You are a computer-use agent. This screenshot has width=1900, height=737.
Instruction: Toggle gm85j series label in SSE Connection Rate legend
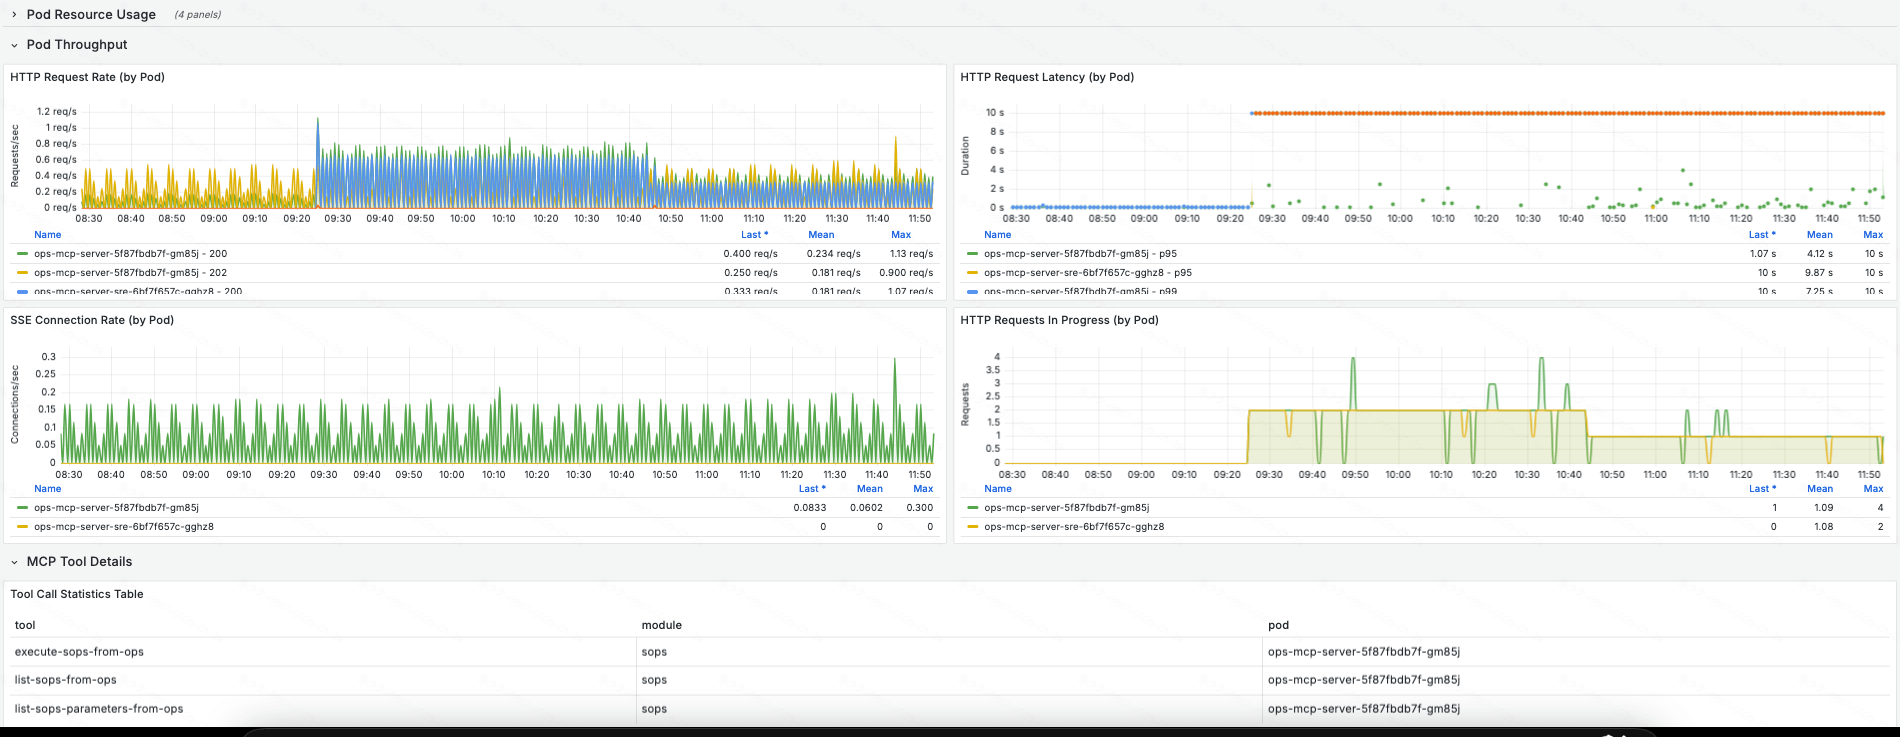tap(116, 508)
